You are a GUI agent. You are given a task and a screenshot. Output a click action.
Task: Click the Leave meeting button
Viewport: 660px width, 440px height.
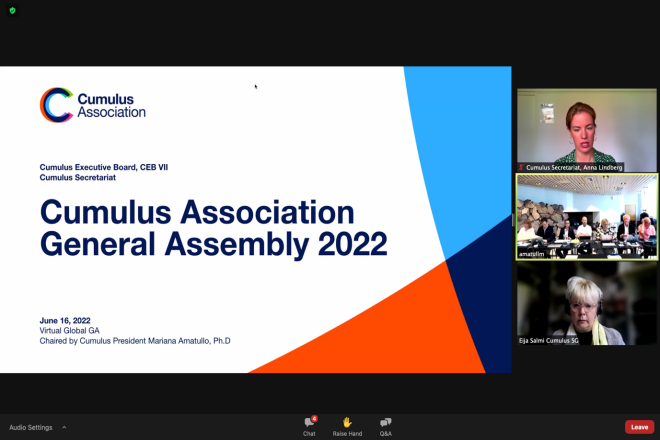(639, 427)
